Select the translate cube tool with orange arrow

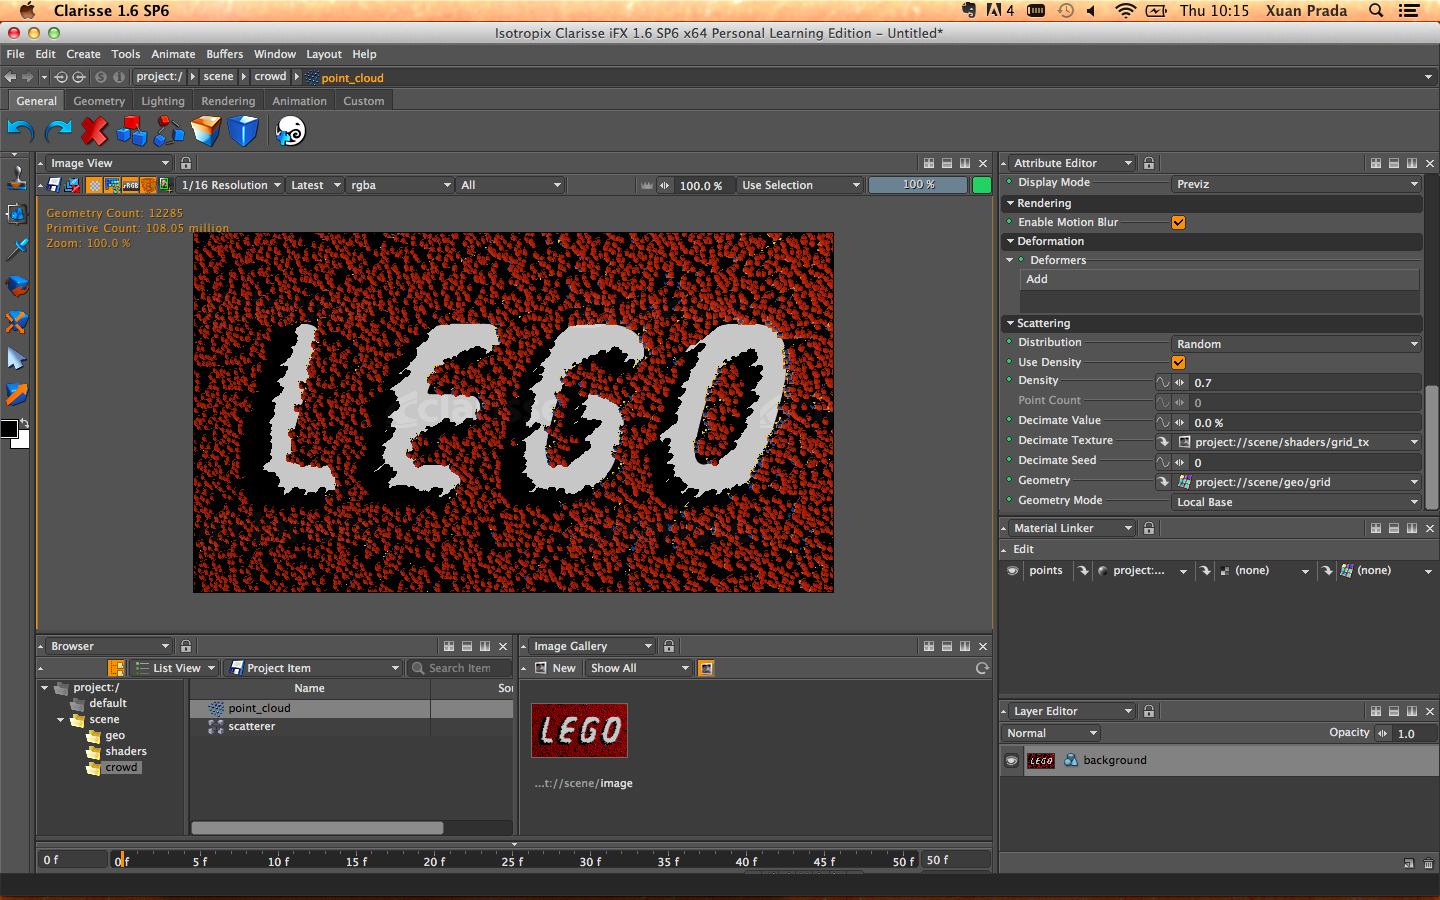(17, 394)
